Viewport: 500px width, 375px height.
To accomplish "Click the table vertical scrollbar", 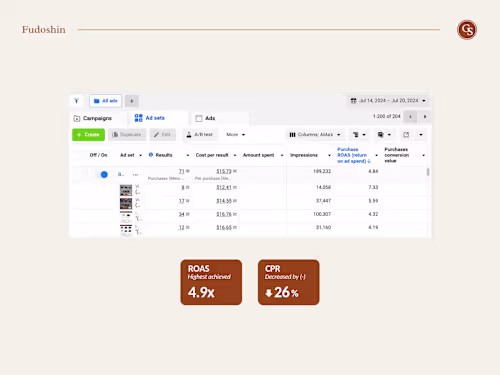I will (x=428, y=172).
